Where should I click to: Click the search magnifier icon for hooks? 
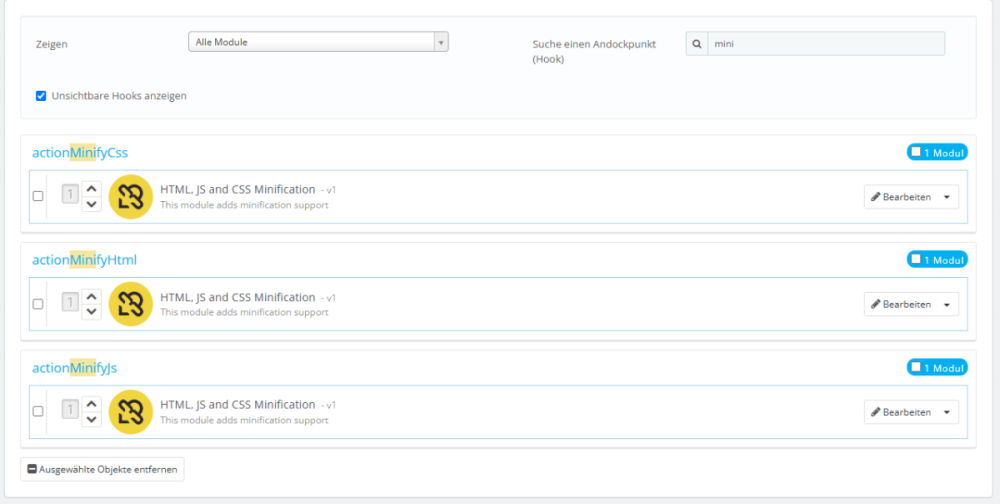[x=697, y=43]
